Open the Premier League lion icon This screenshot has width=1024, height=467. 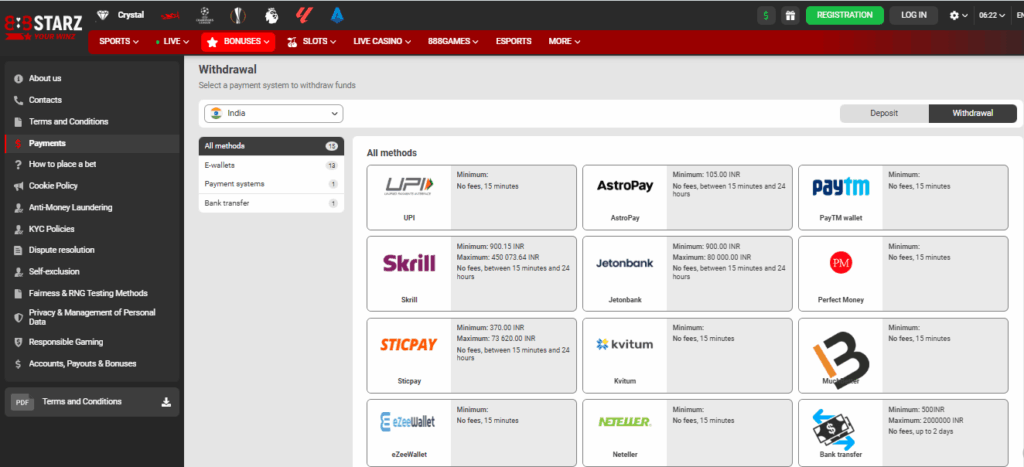click(x=271, y=15)
